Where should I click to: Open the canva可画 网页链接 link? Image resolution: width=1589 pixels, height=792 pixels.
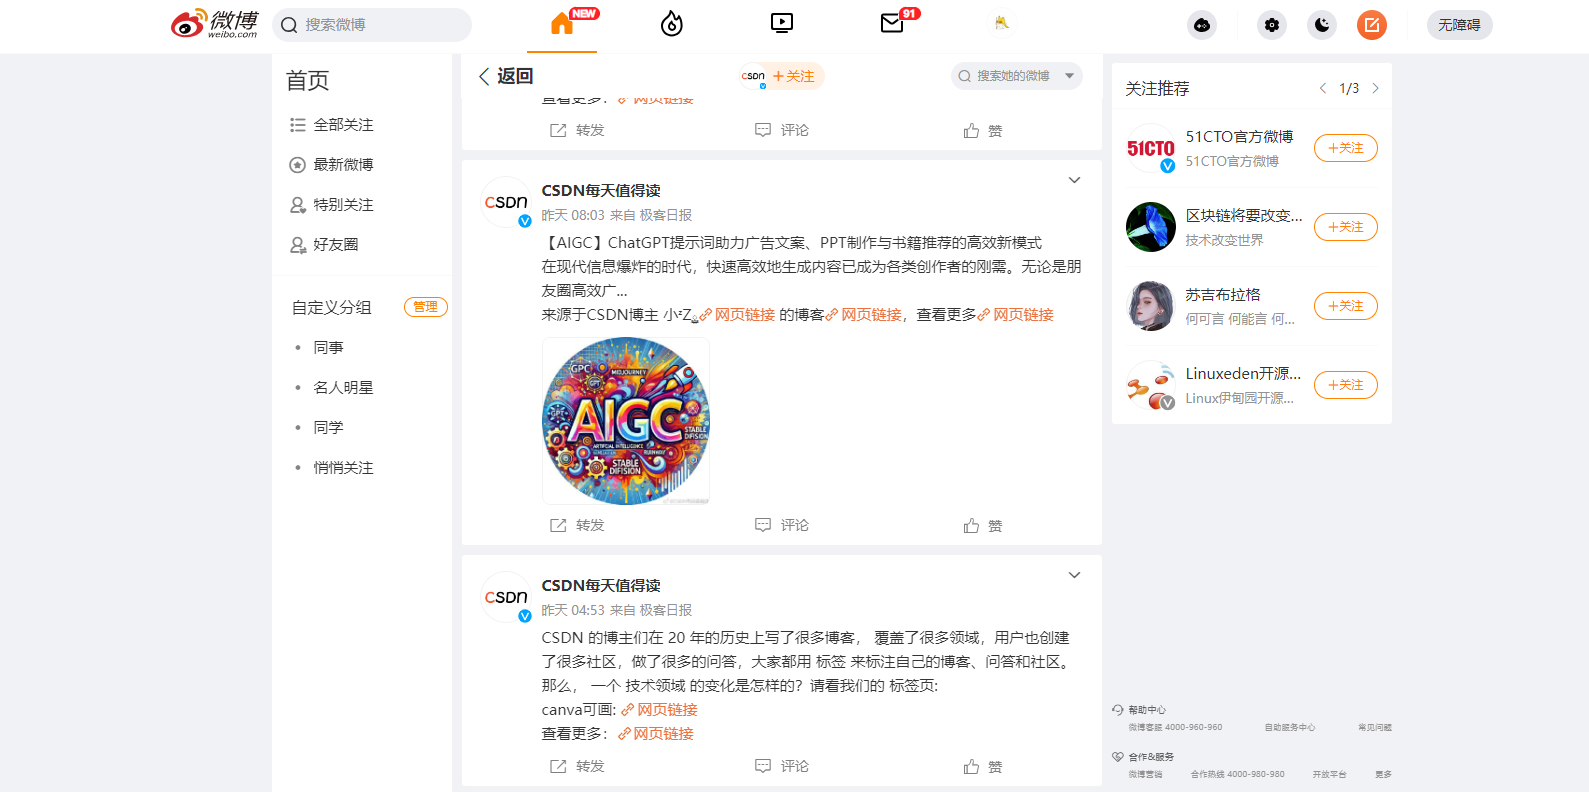660,710
